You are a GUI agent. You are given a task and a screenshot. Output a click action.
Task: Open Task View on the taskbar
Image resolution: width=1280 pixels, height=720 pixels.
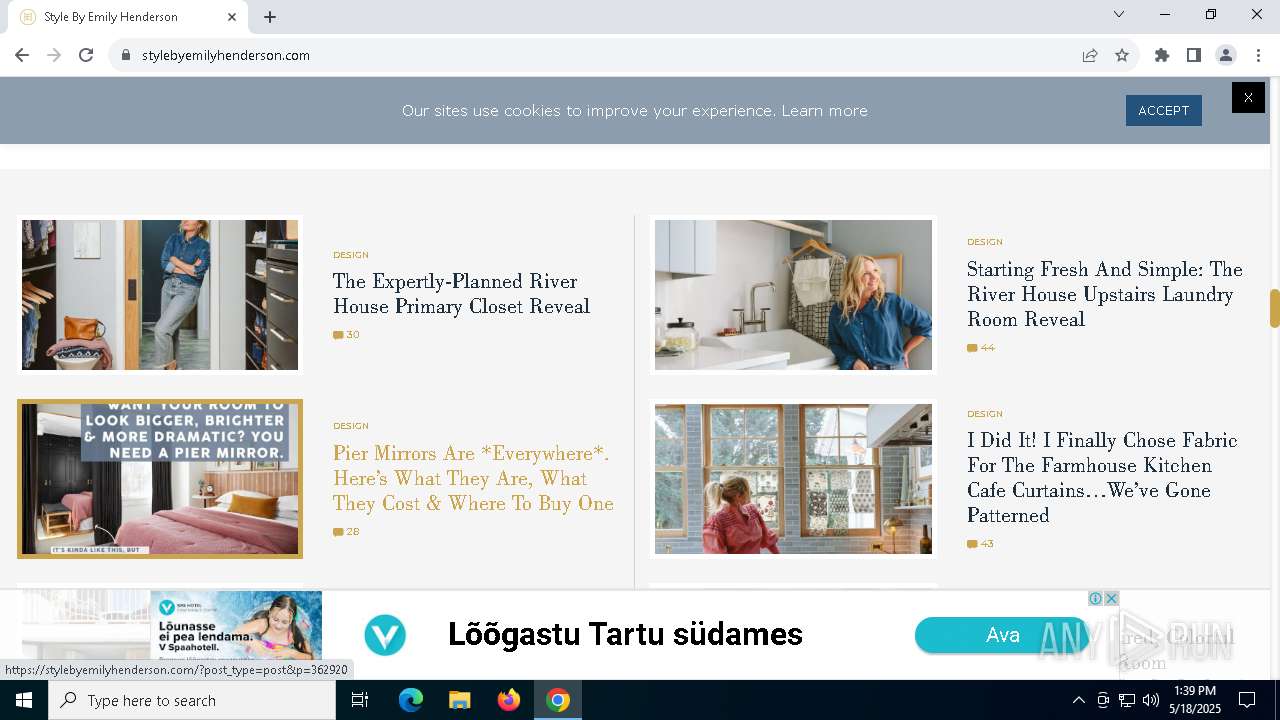360,700
